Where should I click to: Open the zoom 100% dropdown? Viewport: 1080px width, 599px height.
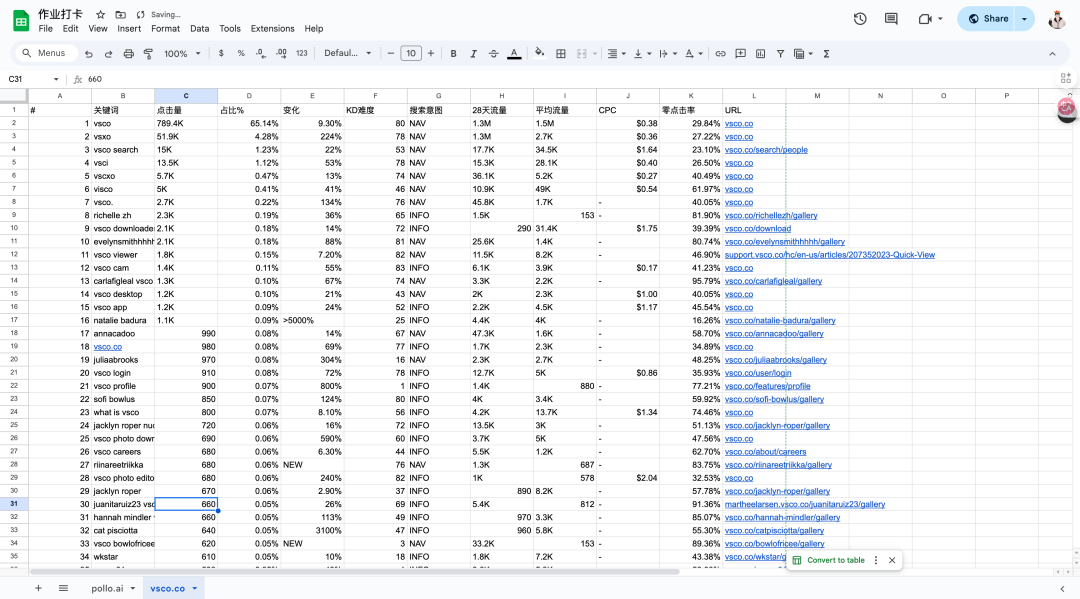click(x=182, y=54)
